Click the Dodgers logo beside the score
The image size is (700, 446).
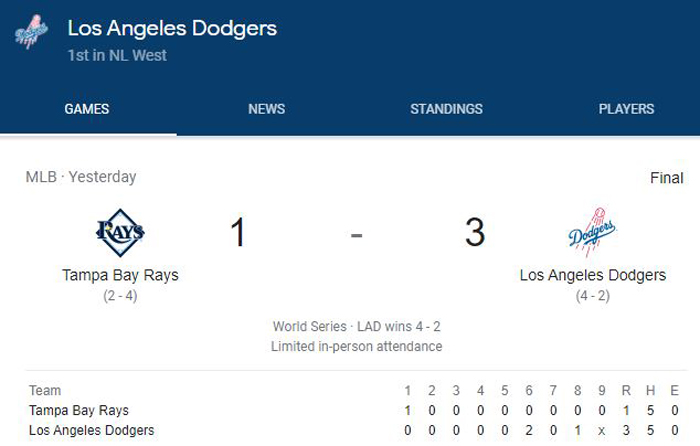[592, 232]
